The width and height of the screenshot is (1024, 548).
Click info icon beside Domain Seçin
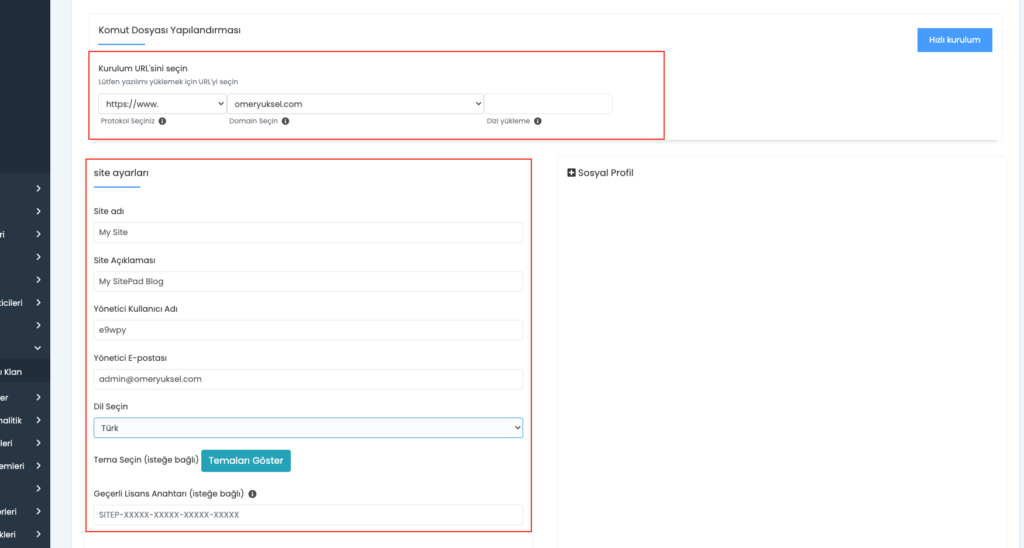tap(285, 121)
